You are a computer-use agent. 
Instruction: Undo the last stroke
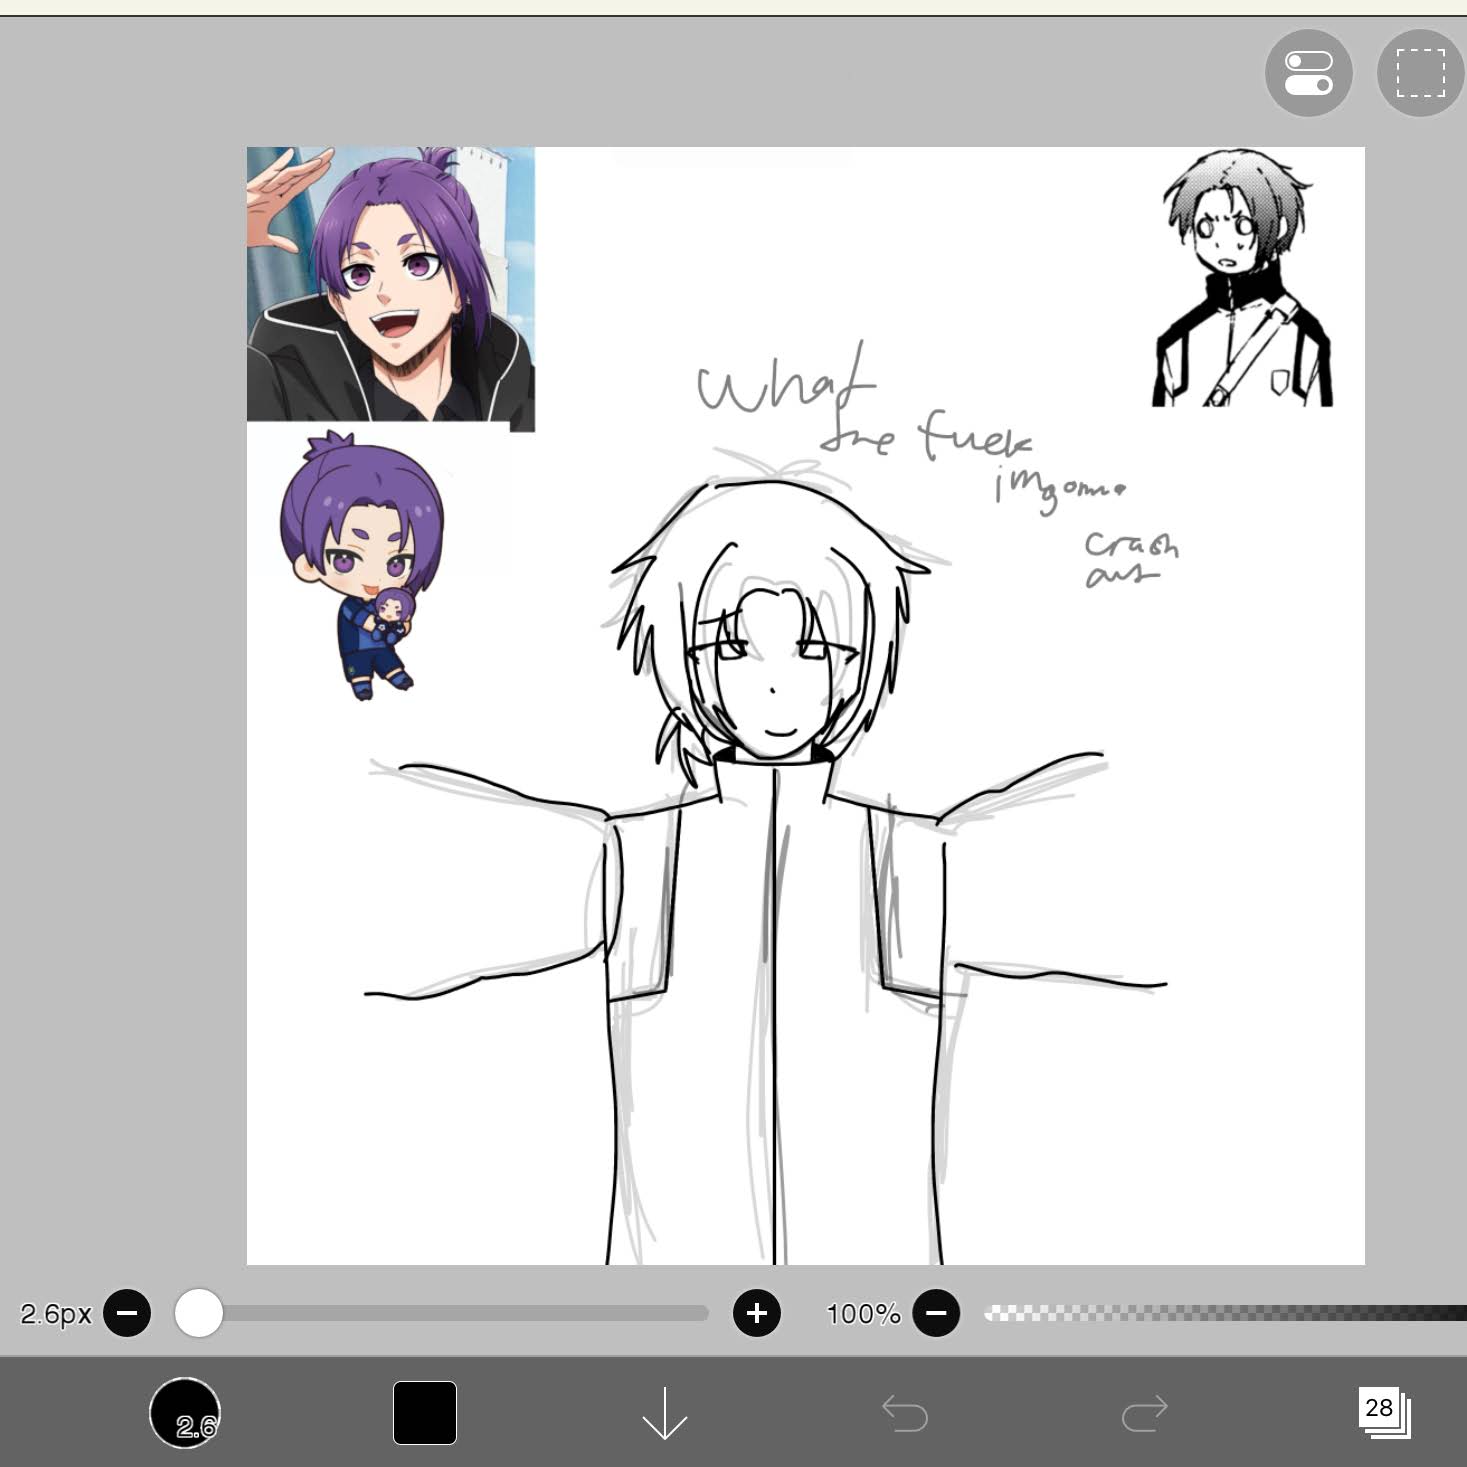[x=905, y=1412]
